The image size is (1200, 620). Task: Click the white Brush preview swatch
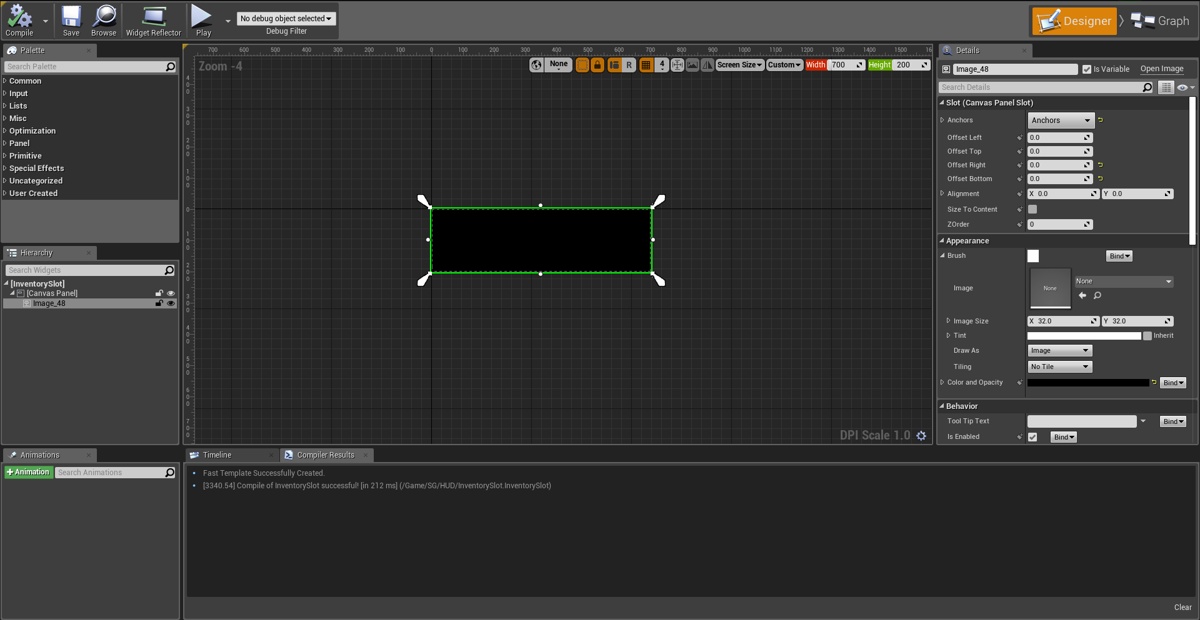click(1033, 256)
